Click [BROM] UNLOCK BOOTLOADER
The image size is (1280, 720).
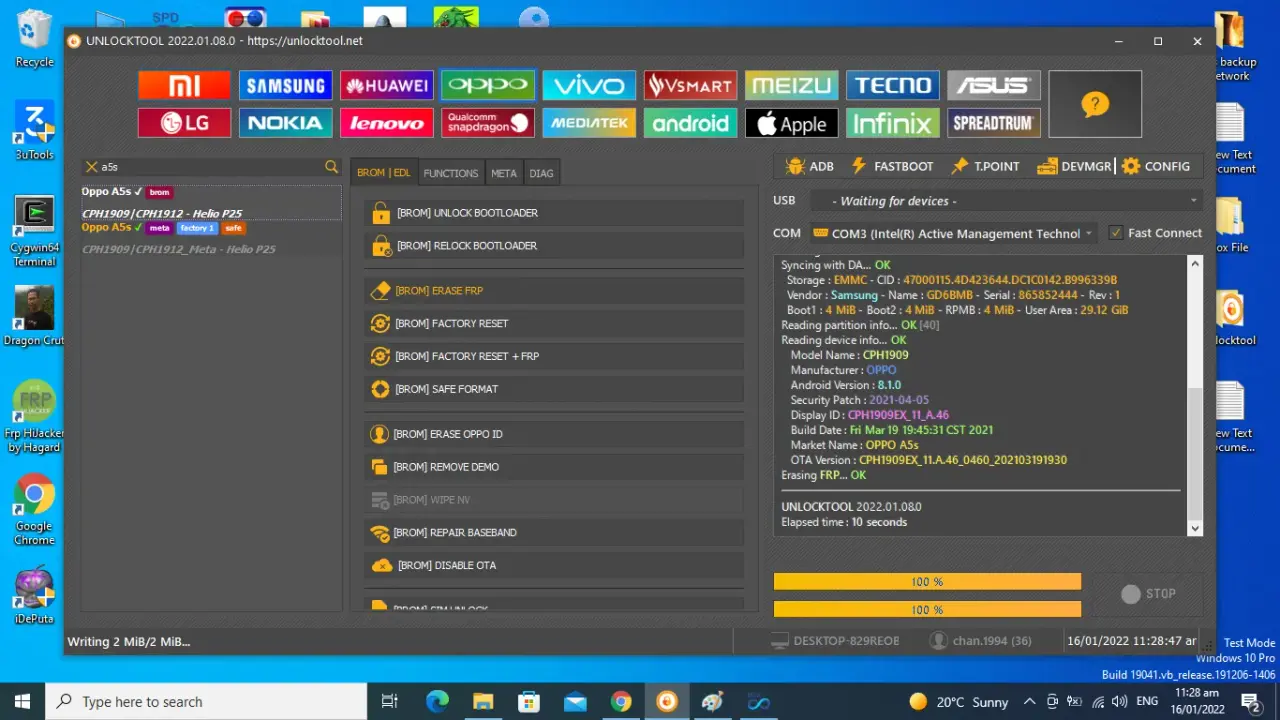tap(554, 213)
